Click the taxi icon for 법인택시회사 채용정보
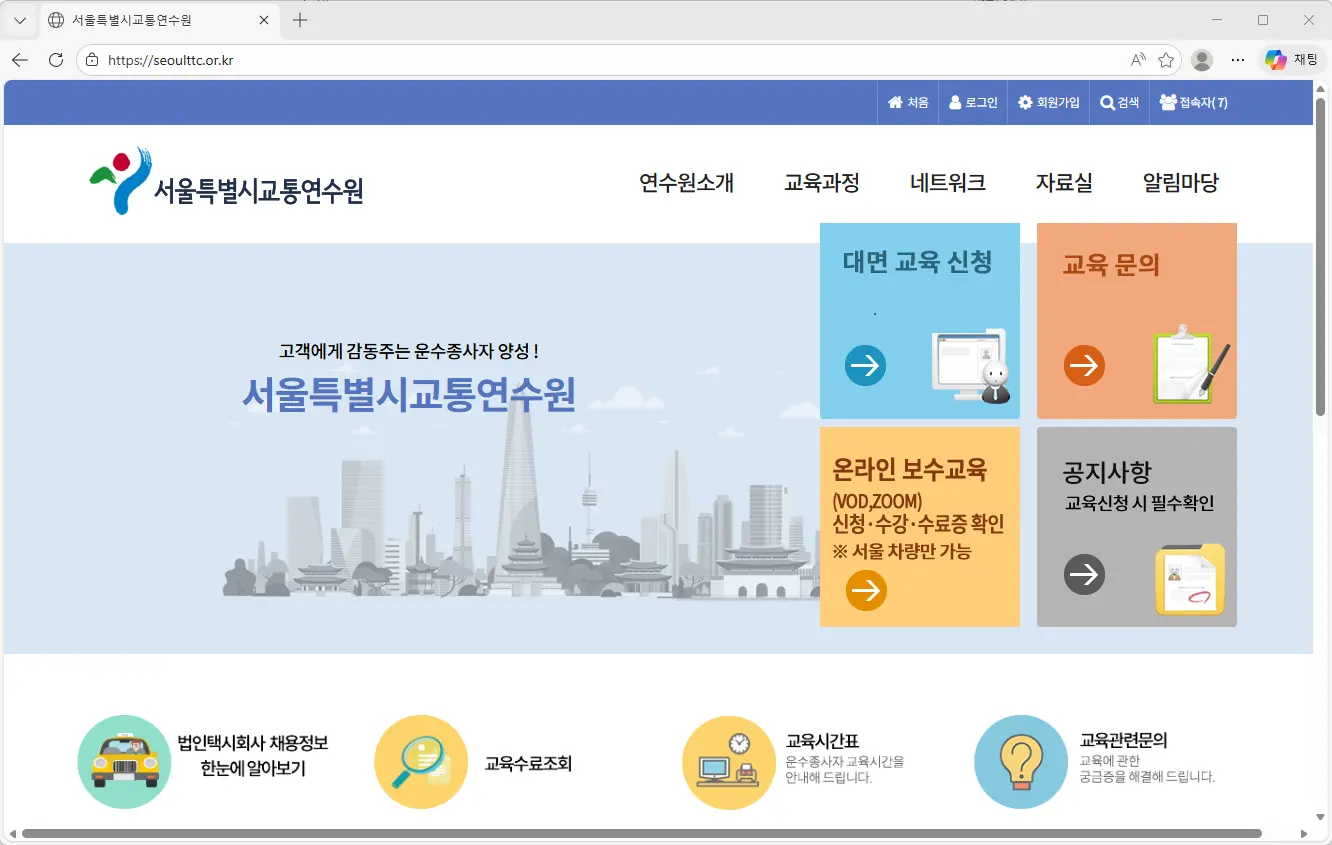 [x=124, y=761]
